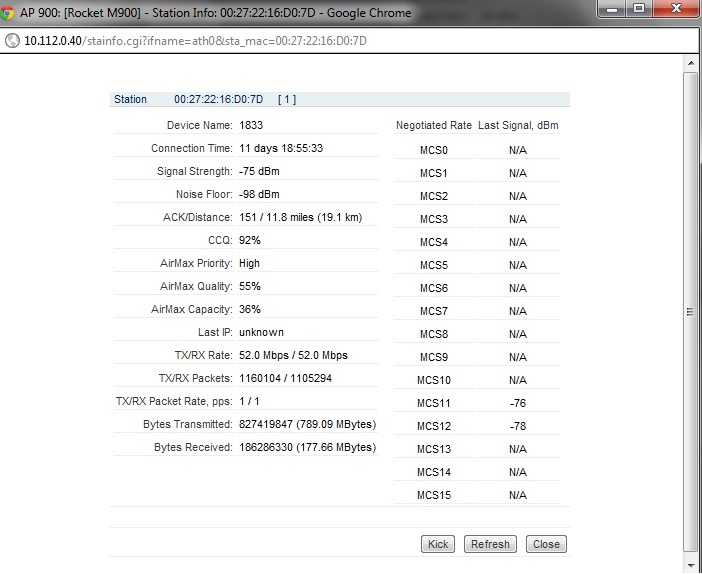
Task: Click the packet rate value 1 / 1
Action: [x=249, y=401]
